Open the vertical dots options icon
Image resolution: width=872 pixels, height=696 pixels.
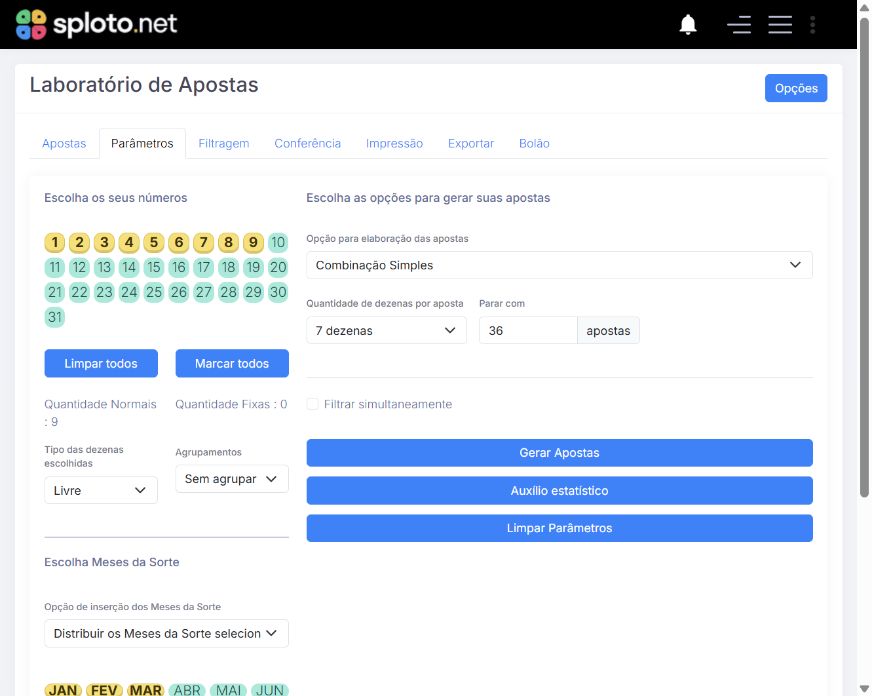tap(812, 24)
